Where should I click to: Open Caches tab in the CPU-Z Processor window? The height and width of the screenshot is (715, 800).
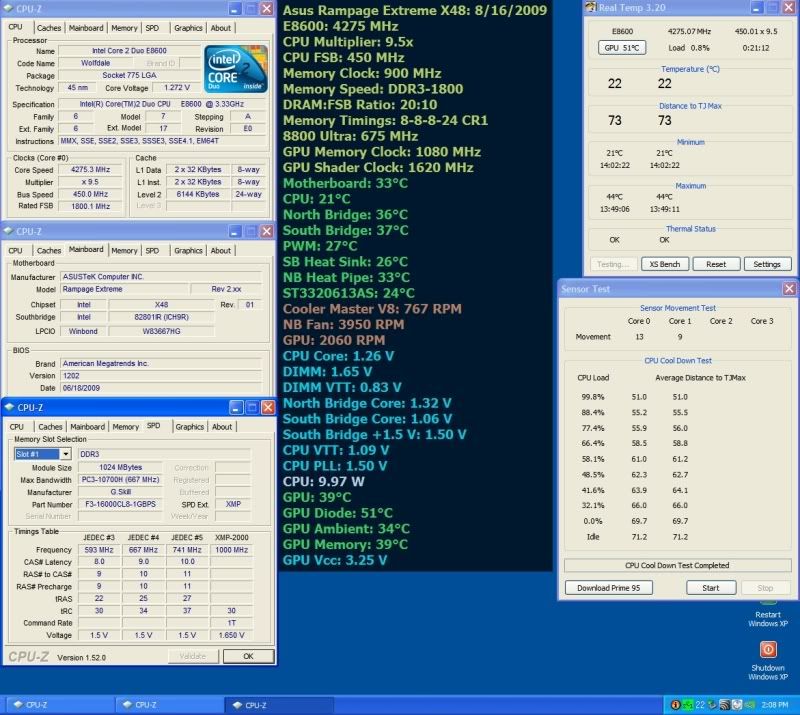click(49, 28)
